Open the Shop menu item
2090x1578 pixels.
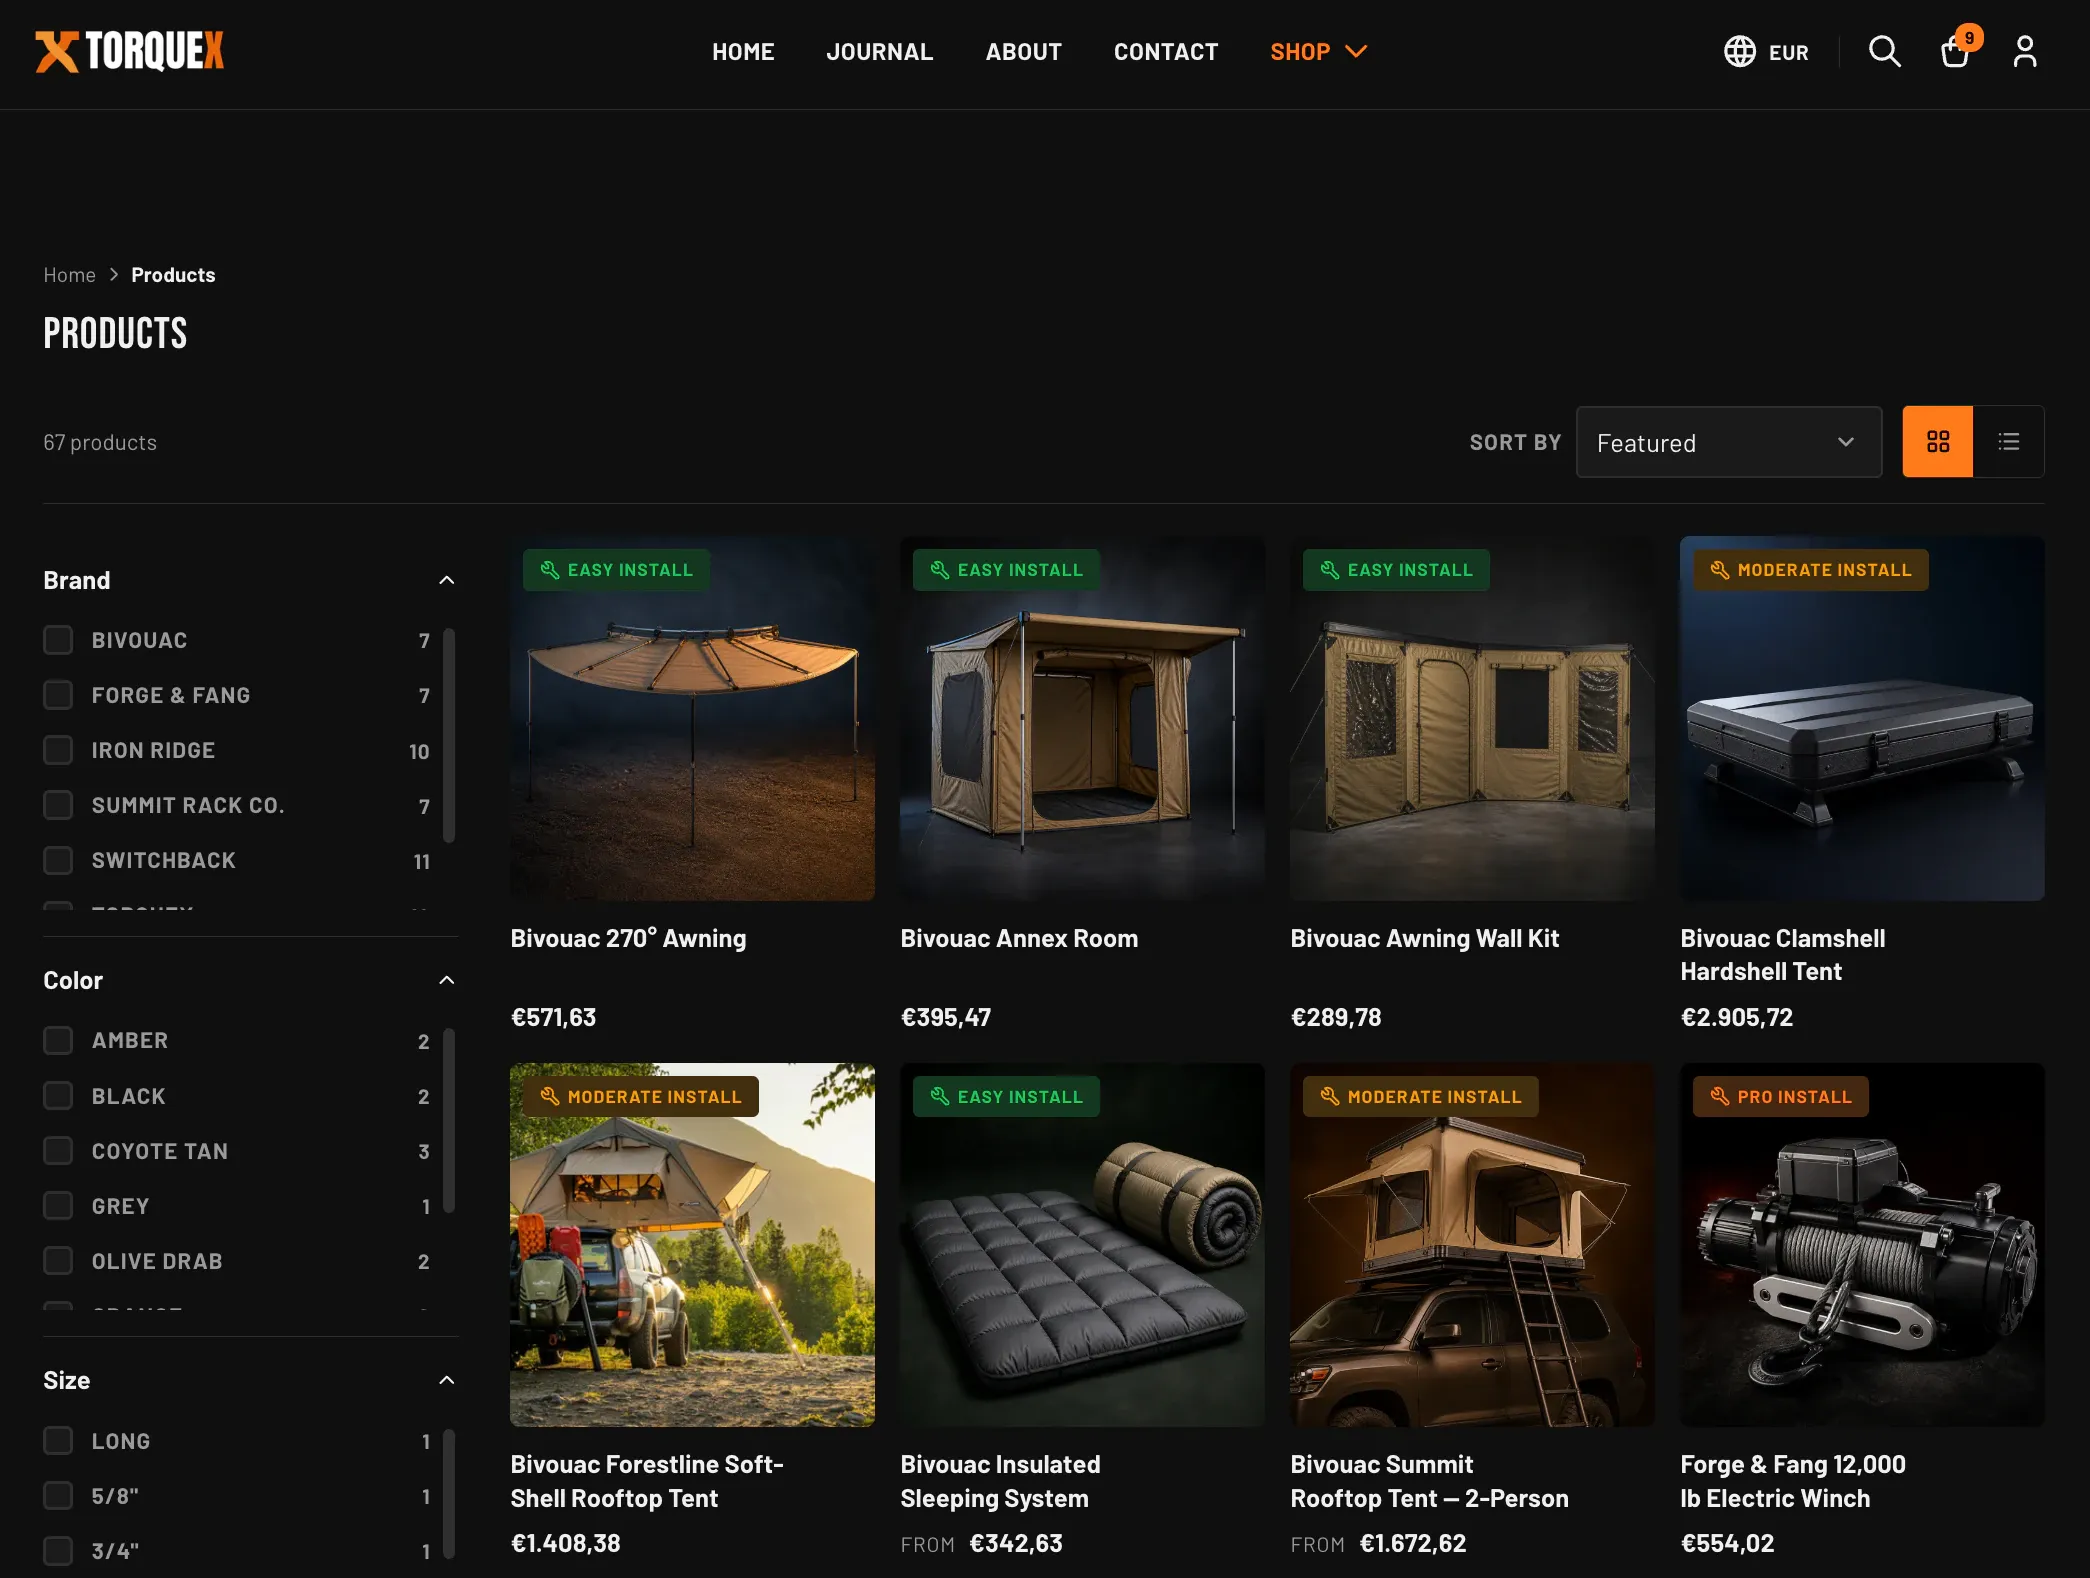coord(1300,52)
